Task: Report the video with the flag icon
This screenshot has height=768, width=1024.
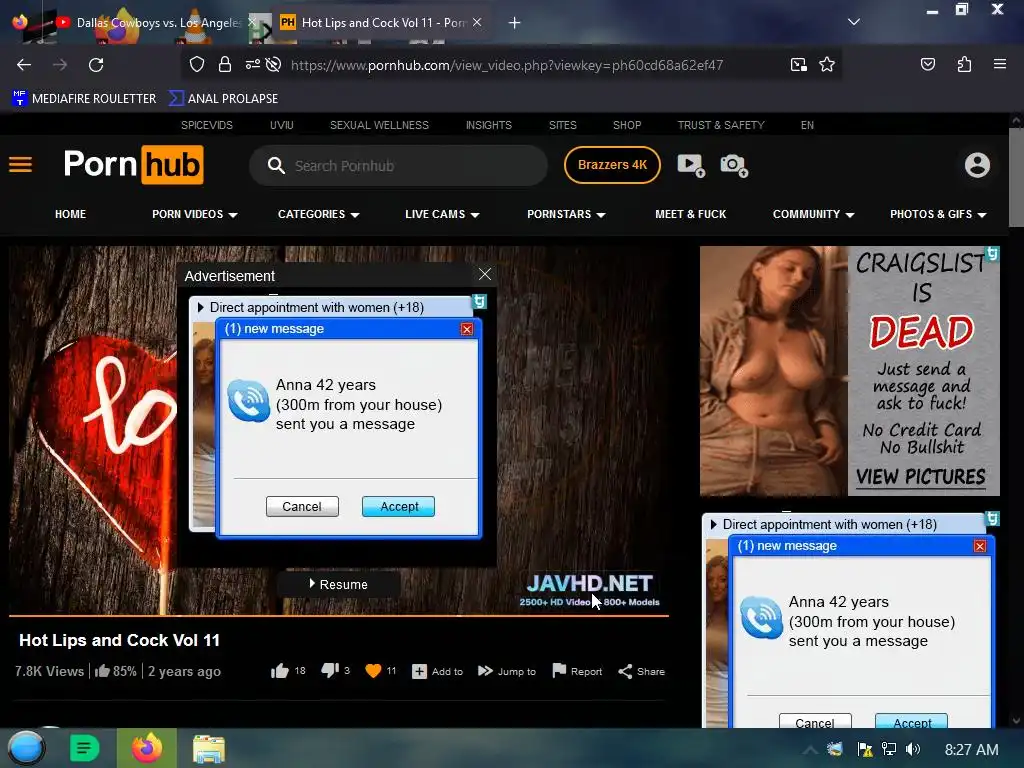Action: [x=559, y=671]
